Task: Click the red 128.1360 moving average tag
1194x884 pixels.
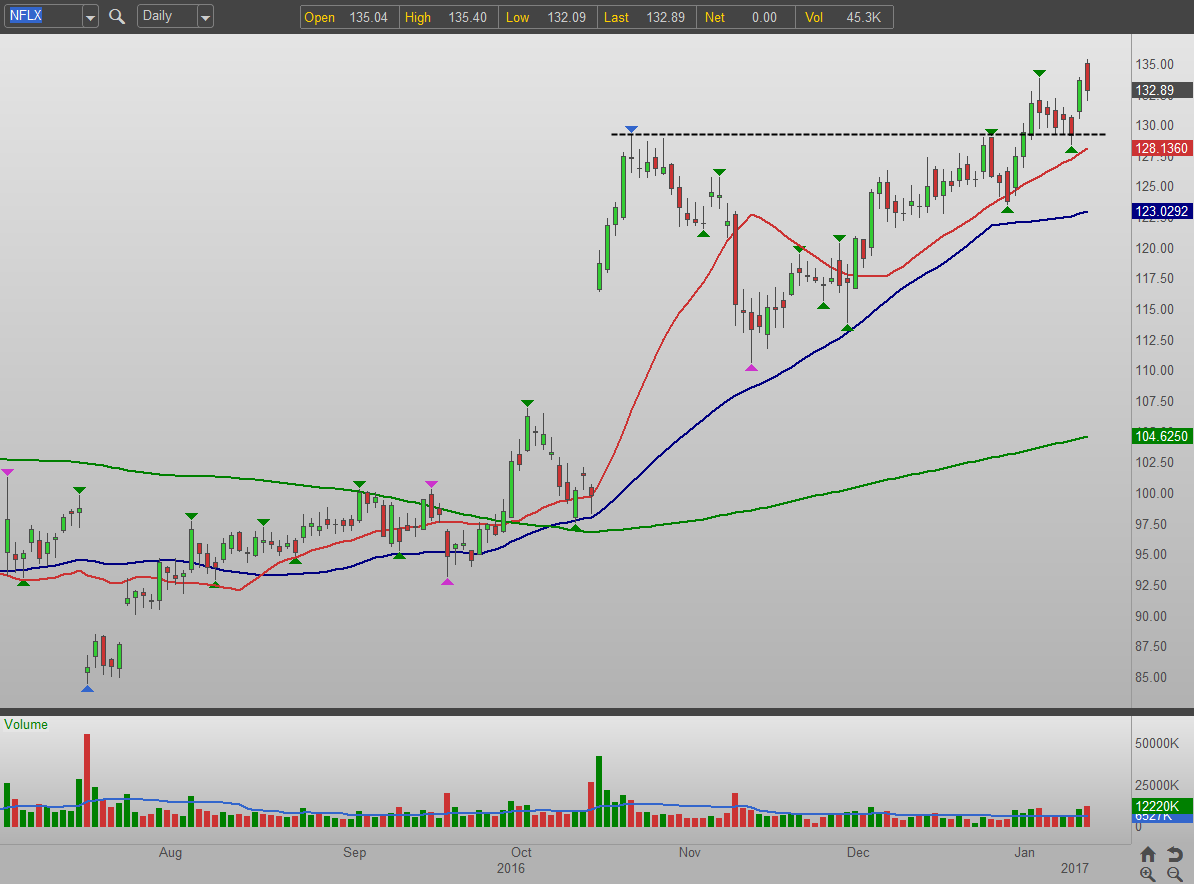Action: pos(1161,148)
